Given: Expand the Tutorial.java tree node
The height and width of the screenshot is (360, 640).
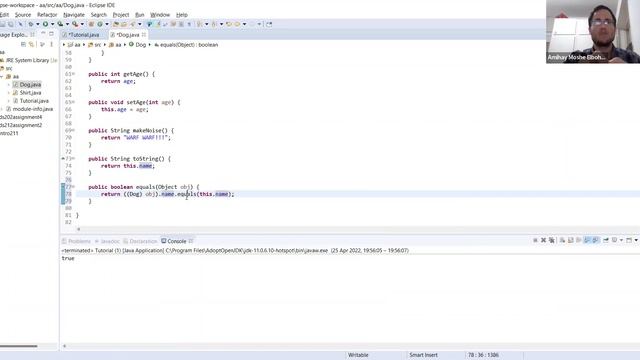Looking at the screenshot, I should (9, 101).
